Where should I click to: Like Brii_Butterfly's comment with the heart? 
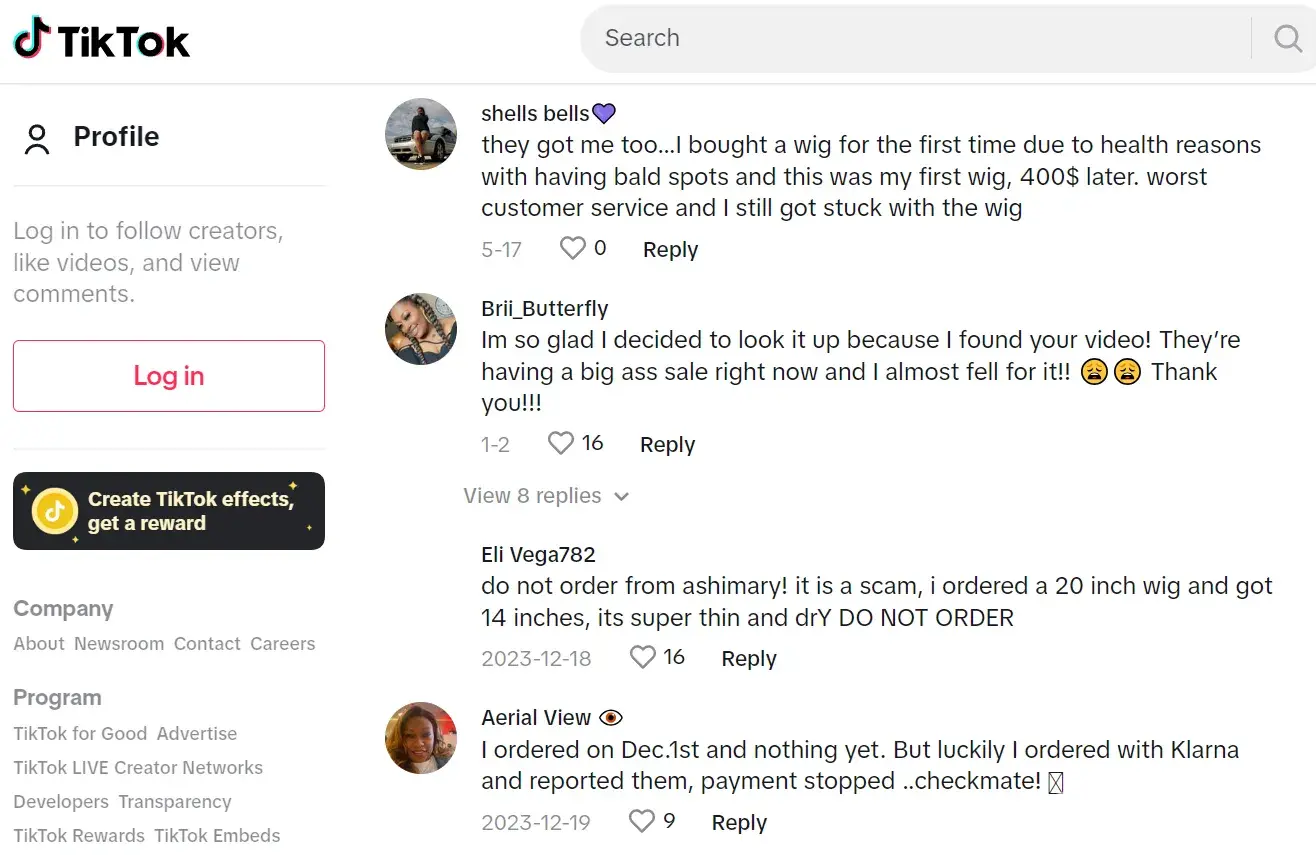[561, 443]
